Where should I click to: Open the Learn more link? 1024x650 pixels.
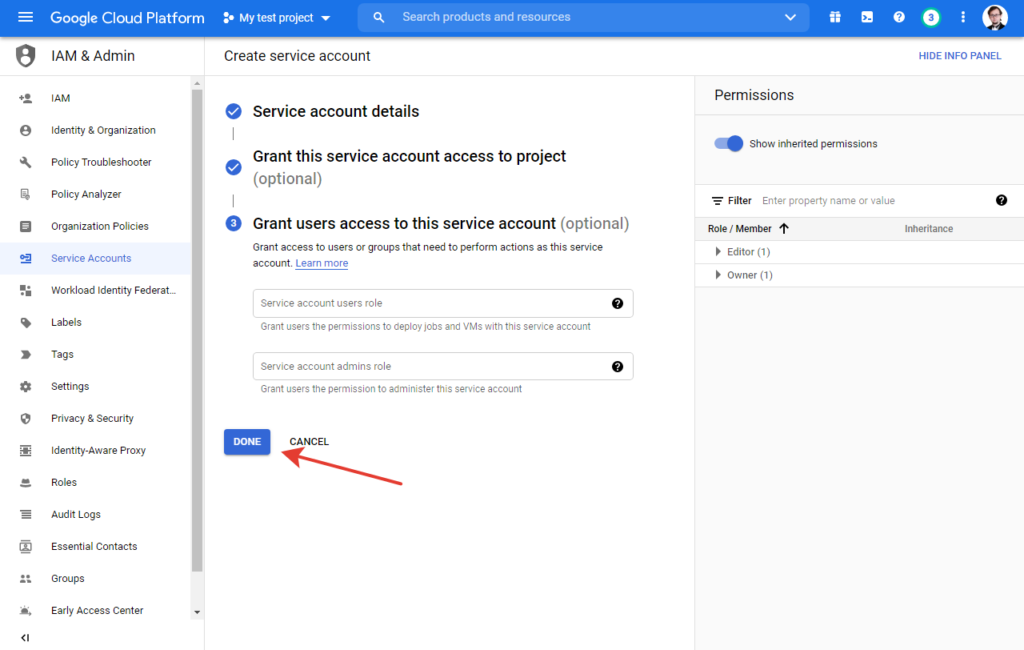click(321, 263)
